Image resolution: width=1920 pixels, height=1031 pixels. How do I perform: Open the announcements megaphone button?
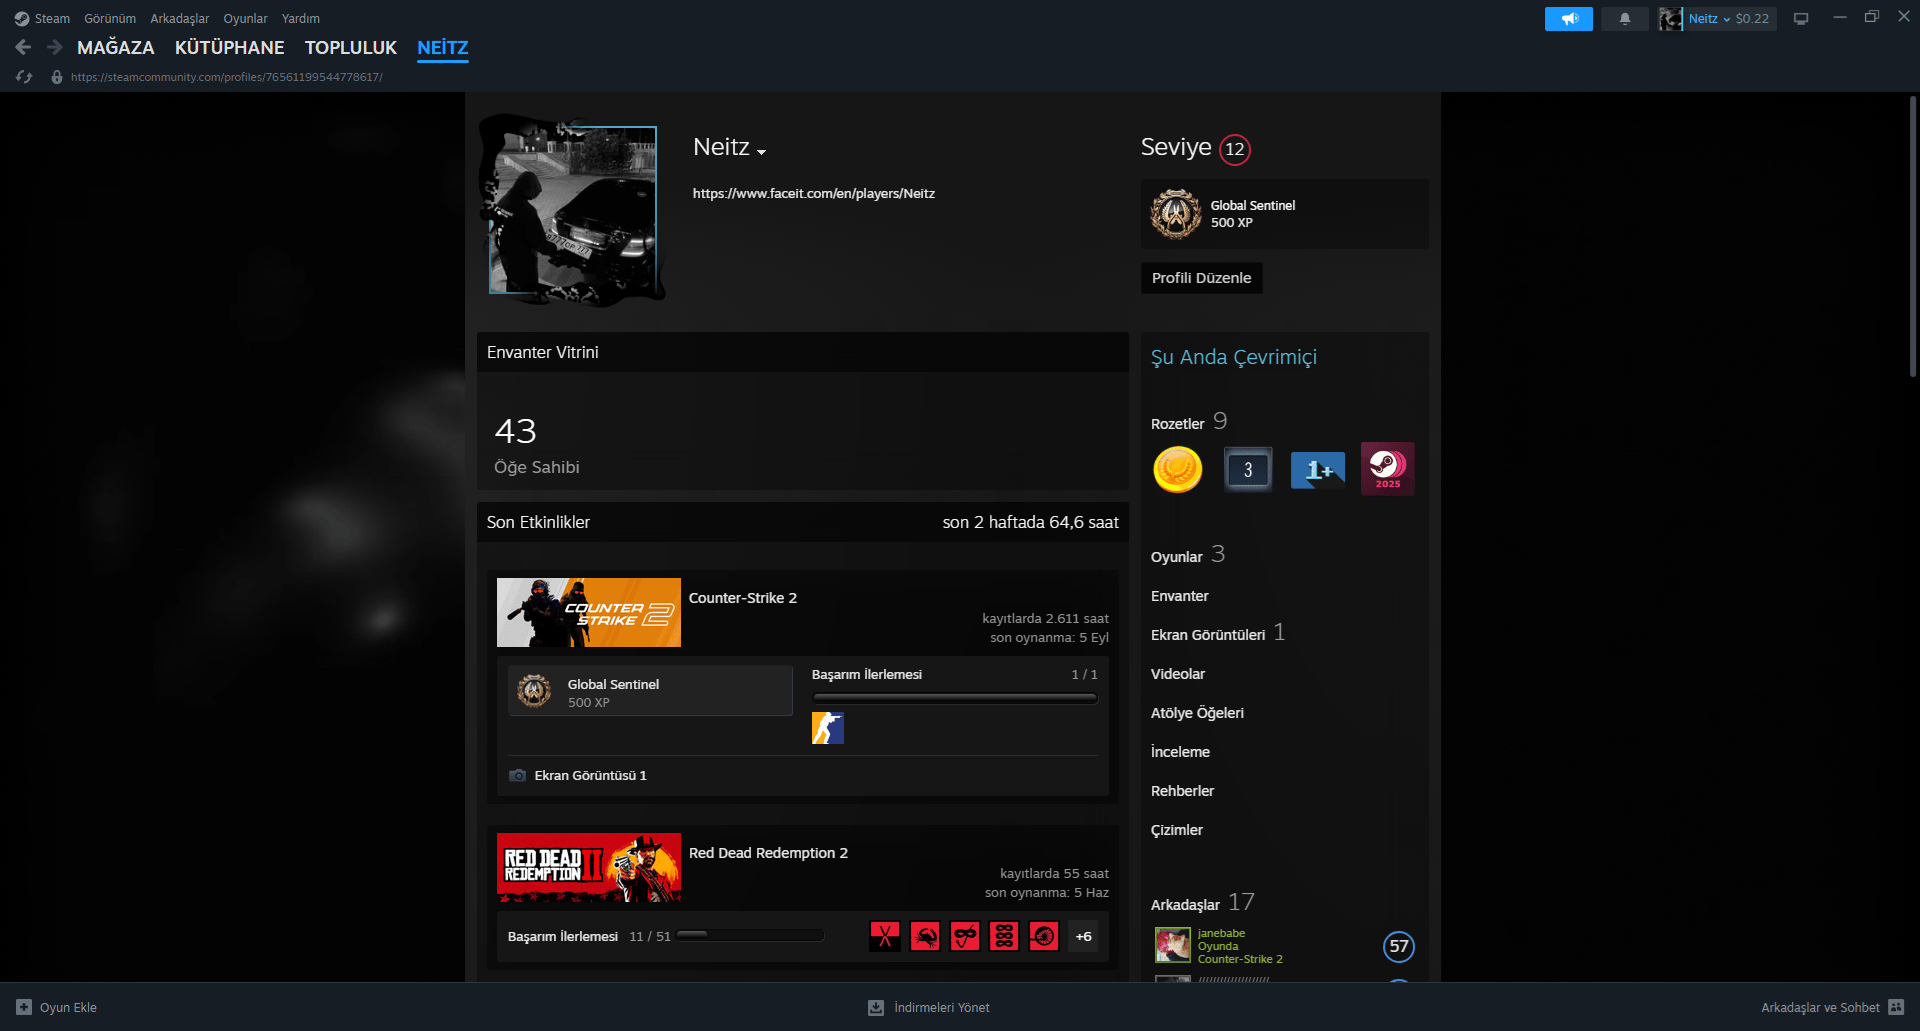point(1569,19)
